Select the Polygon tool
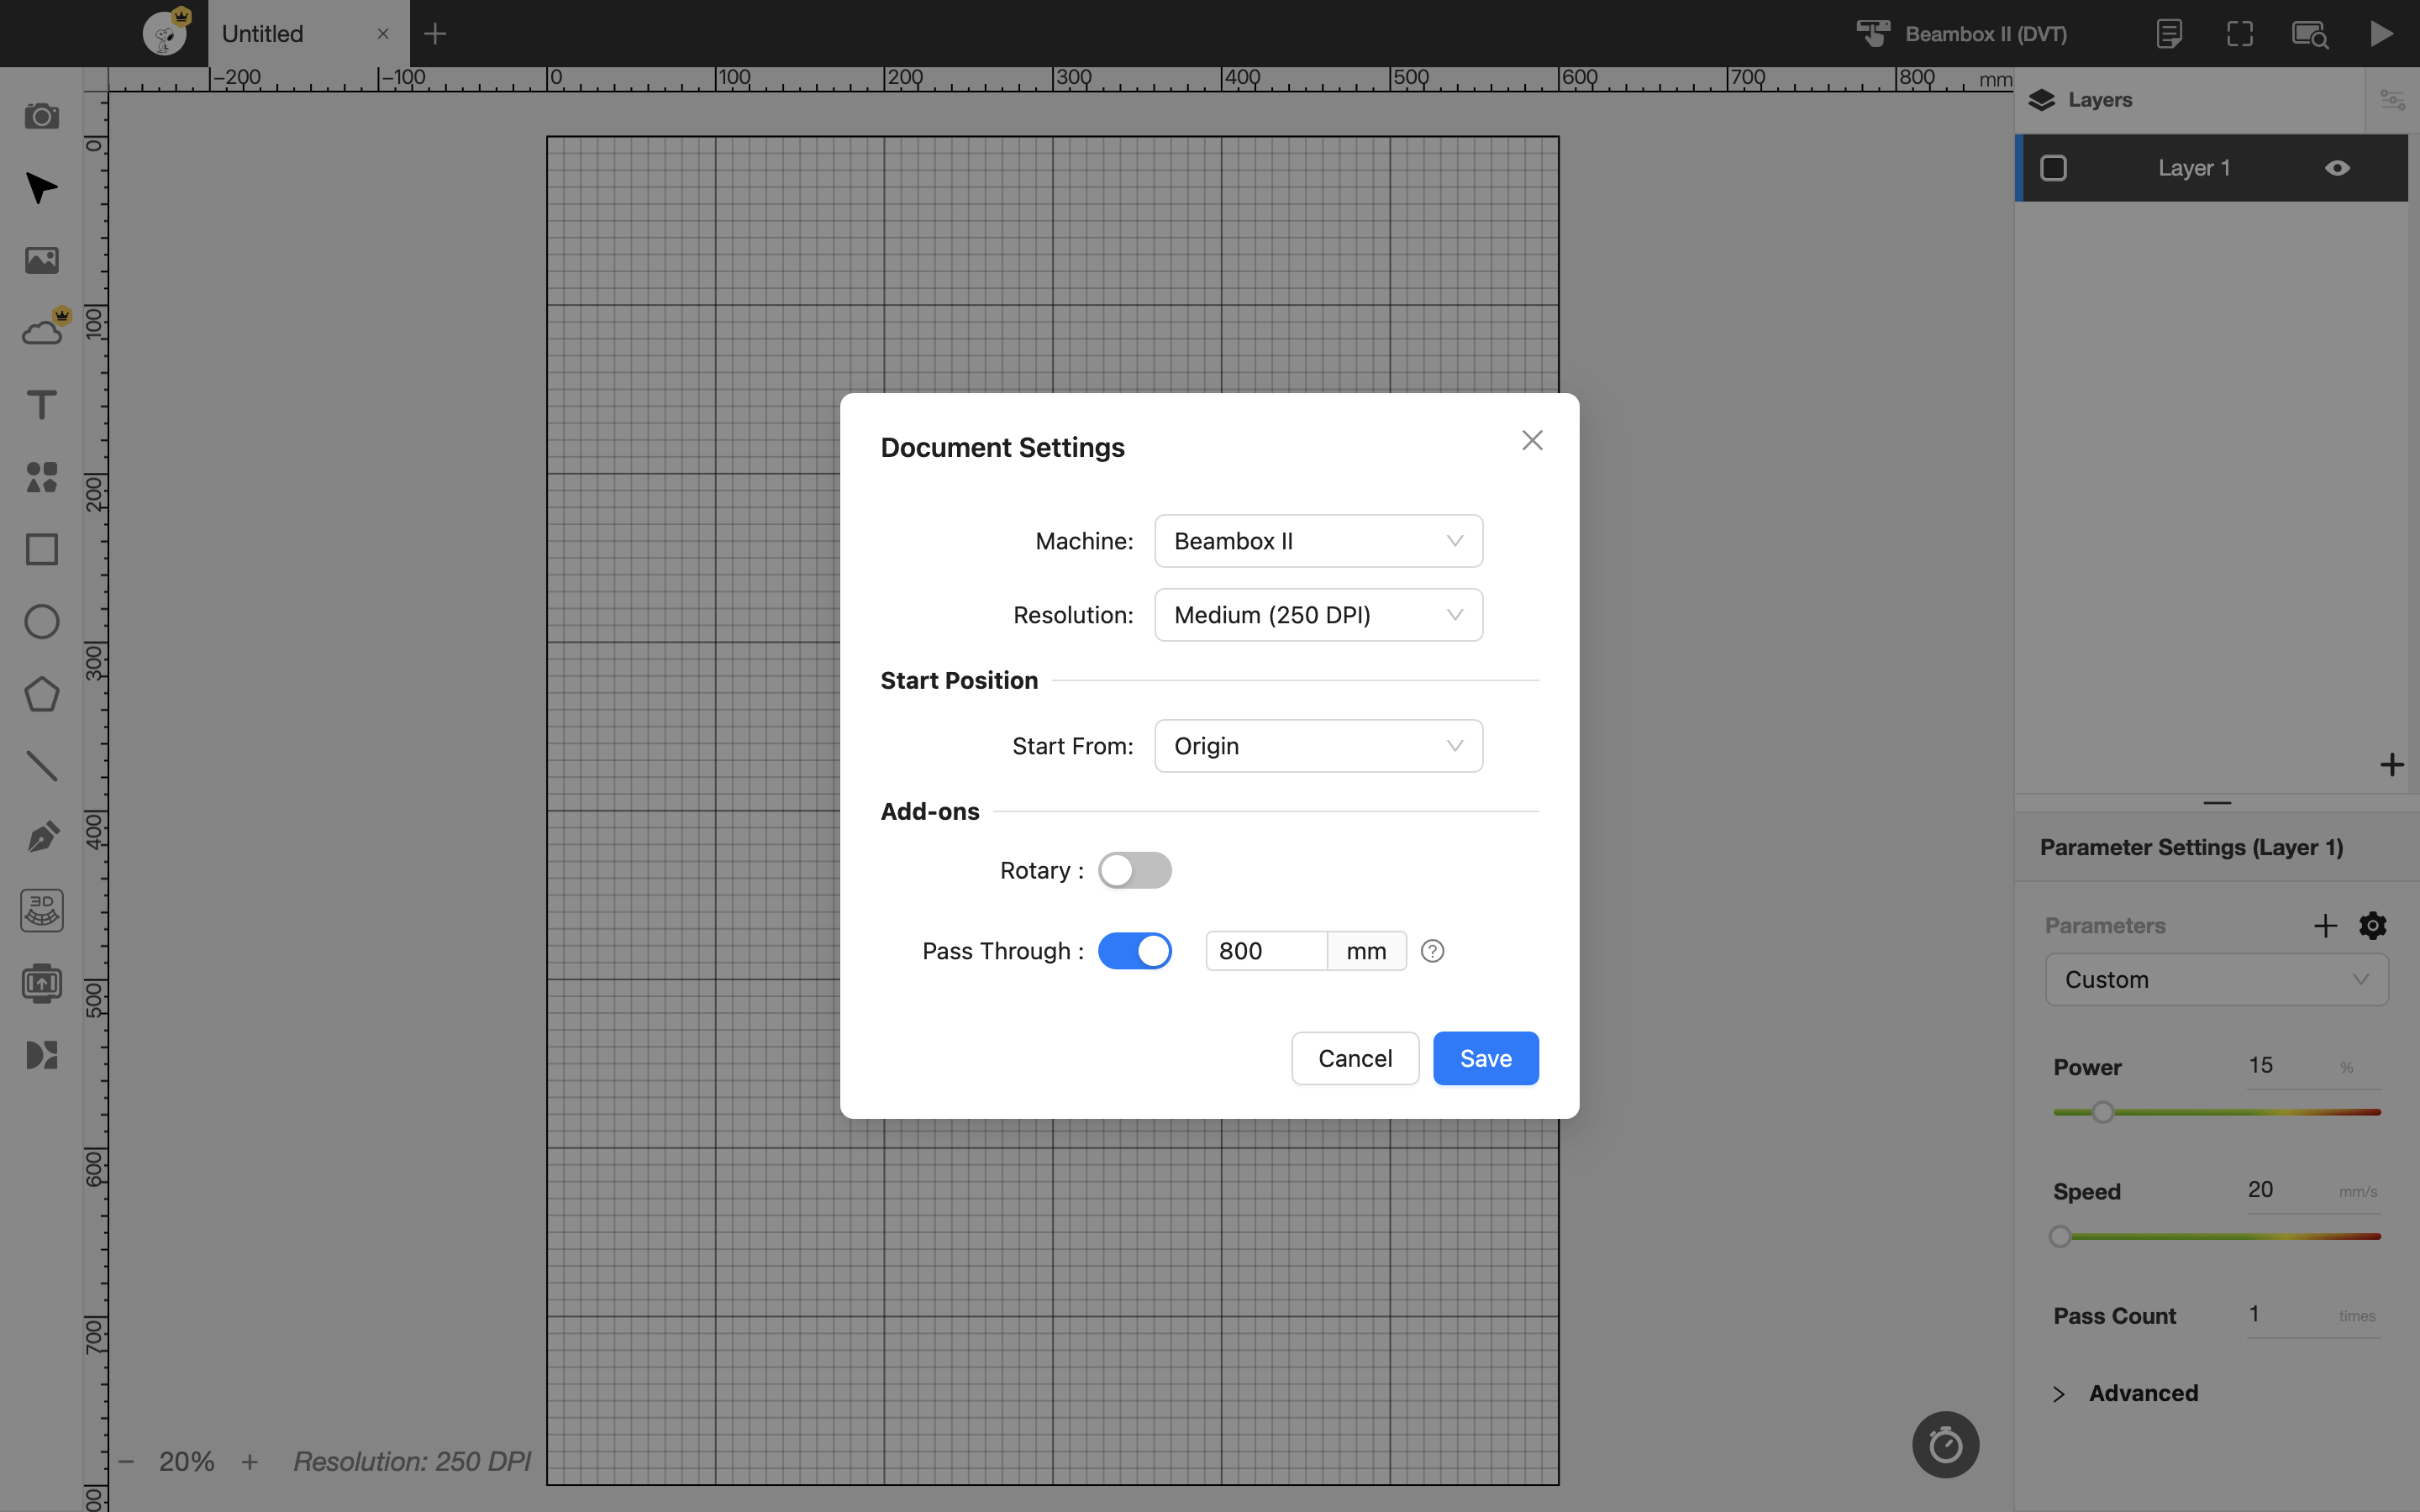 [41, 694]
